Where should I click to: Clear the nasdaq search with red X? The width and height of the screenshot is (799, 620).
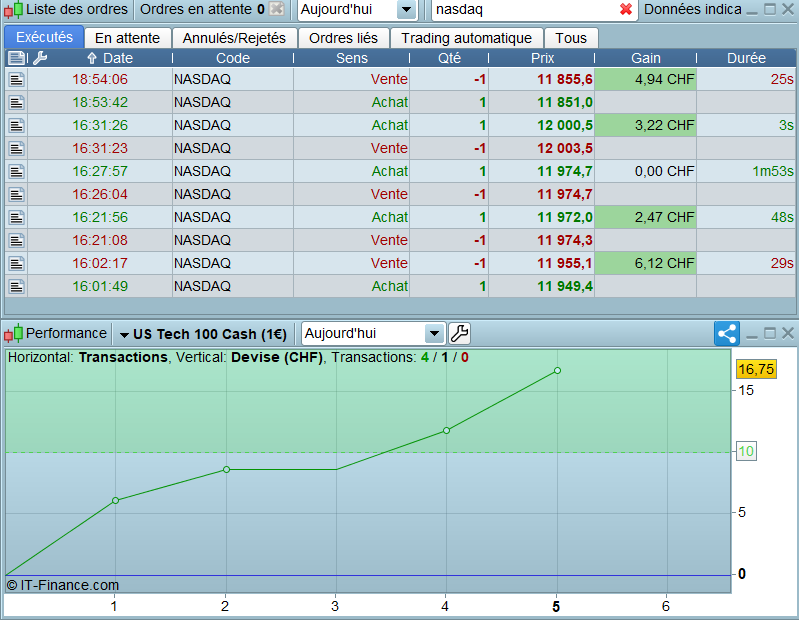click(626, 10)
